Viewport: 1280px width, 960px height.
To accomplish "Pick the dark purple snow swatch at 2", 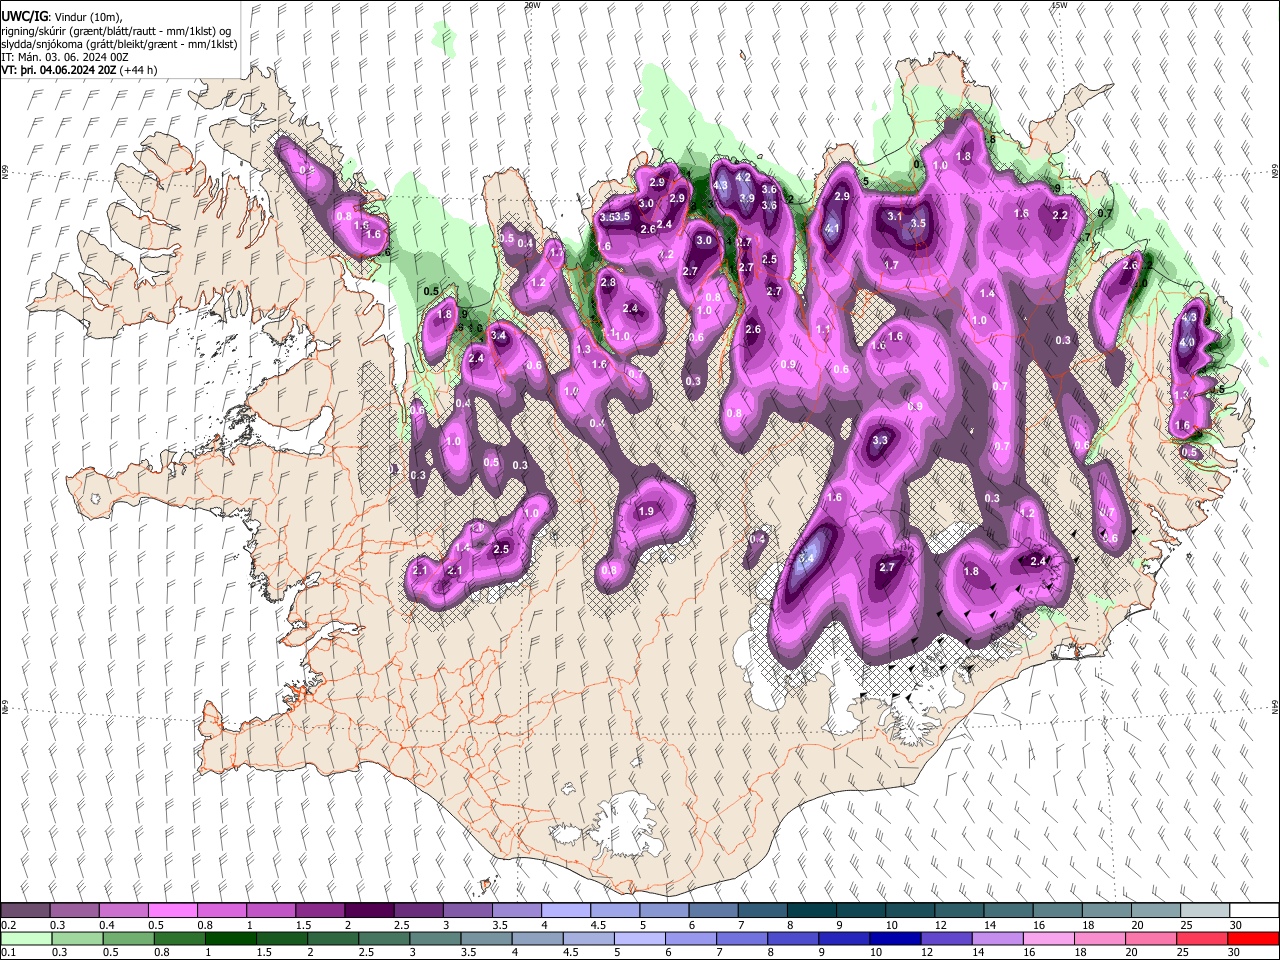I will pos(368,911).
